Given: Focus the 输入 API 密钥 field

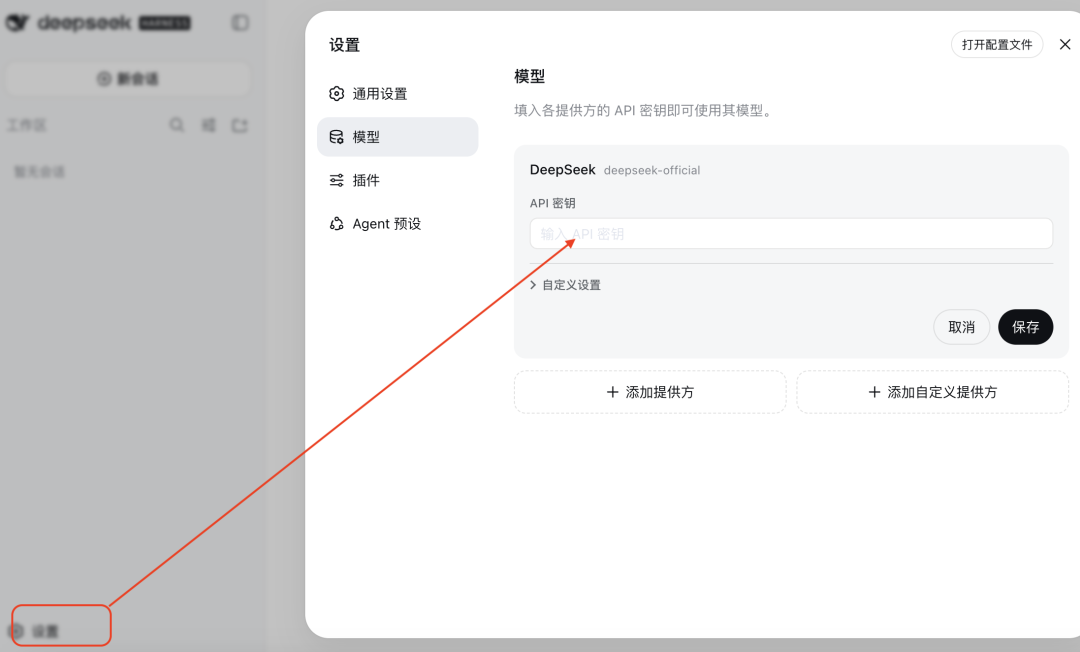Looking at the screenshot, I should [x=791, y=234].
